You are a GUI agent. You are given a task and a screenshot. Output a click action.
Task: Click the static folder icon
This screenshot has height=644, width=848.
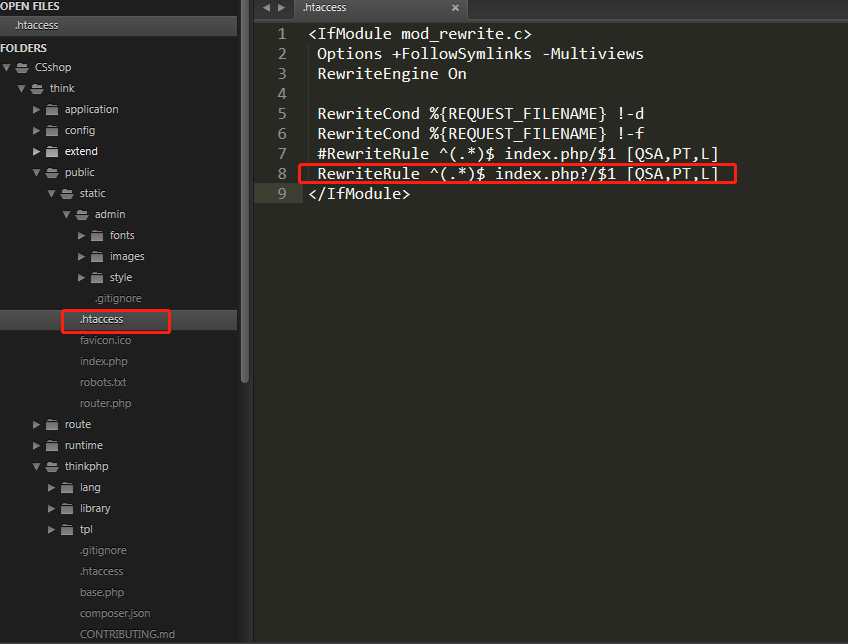67,194
